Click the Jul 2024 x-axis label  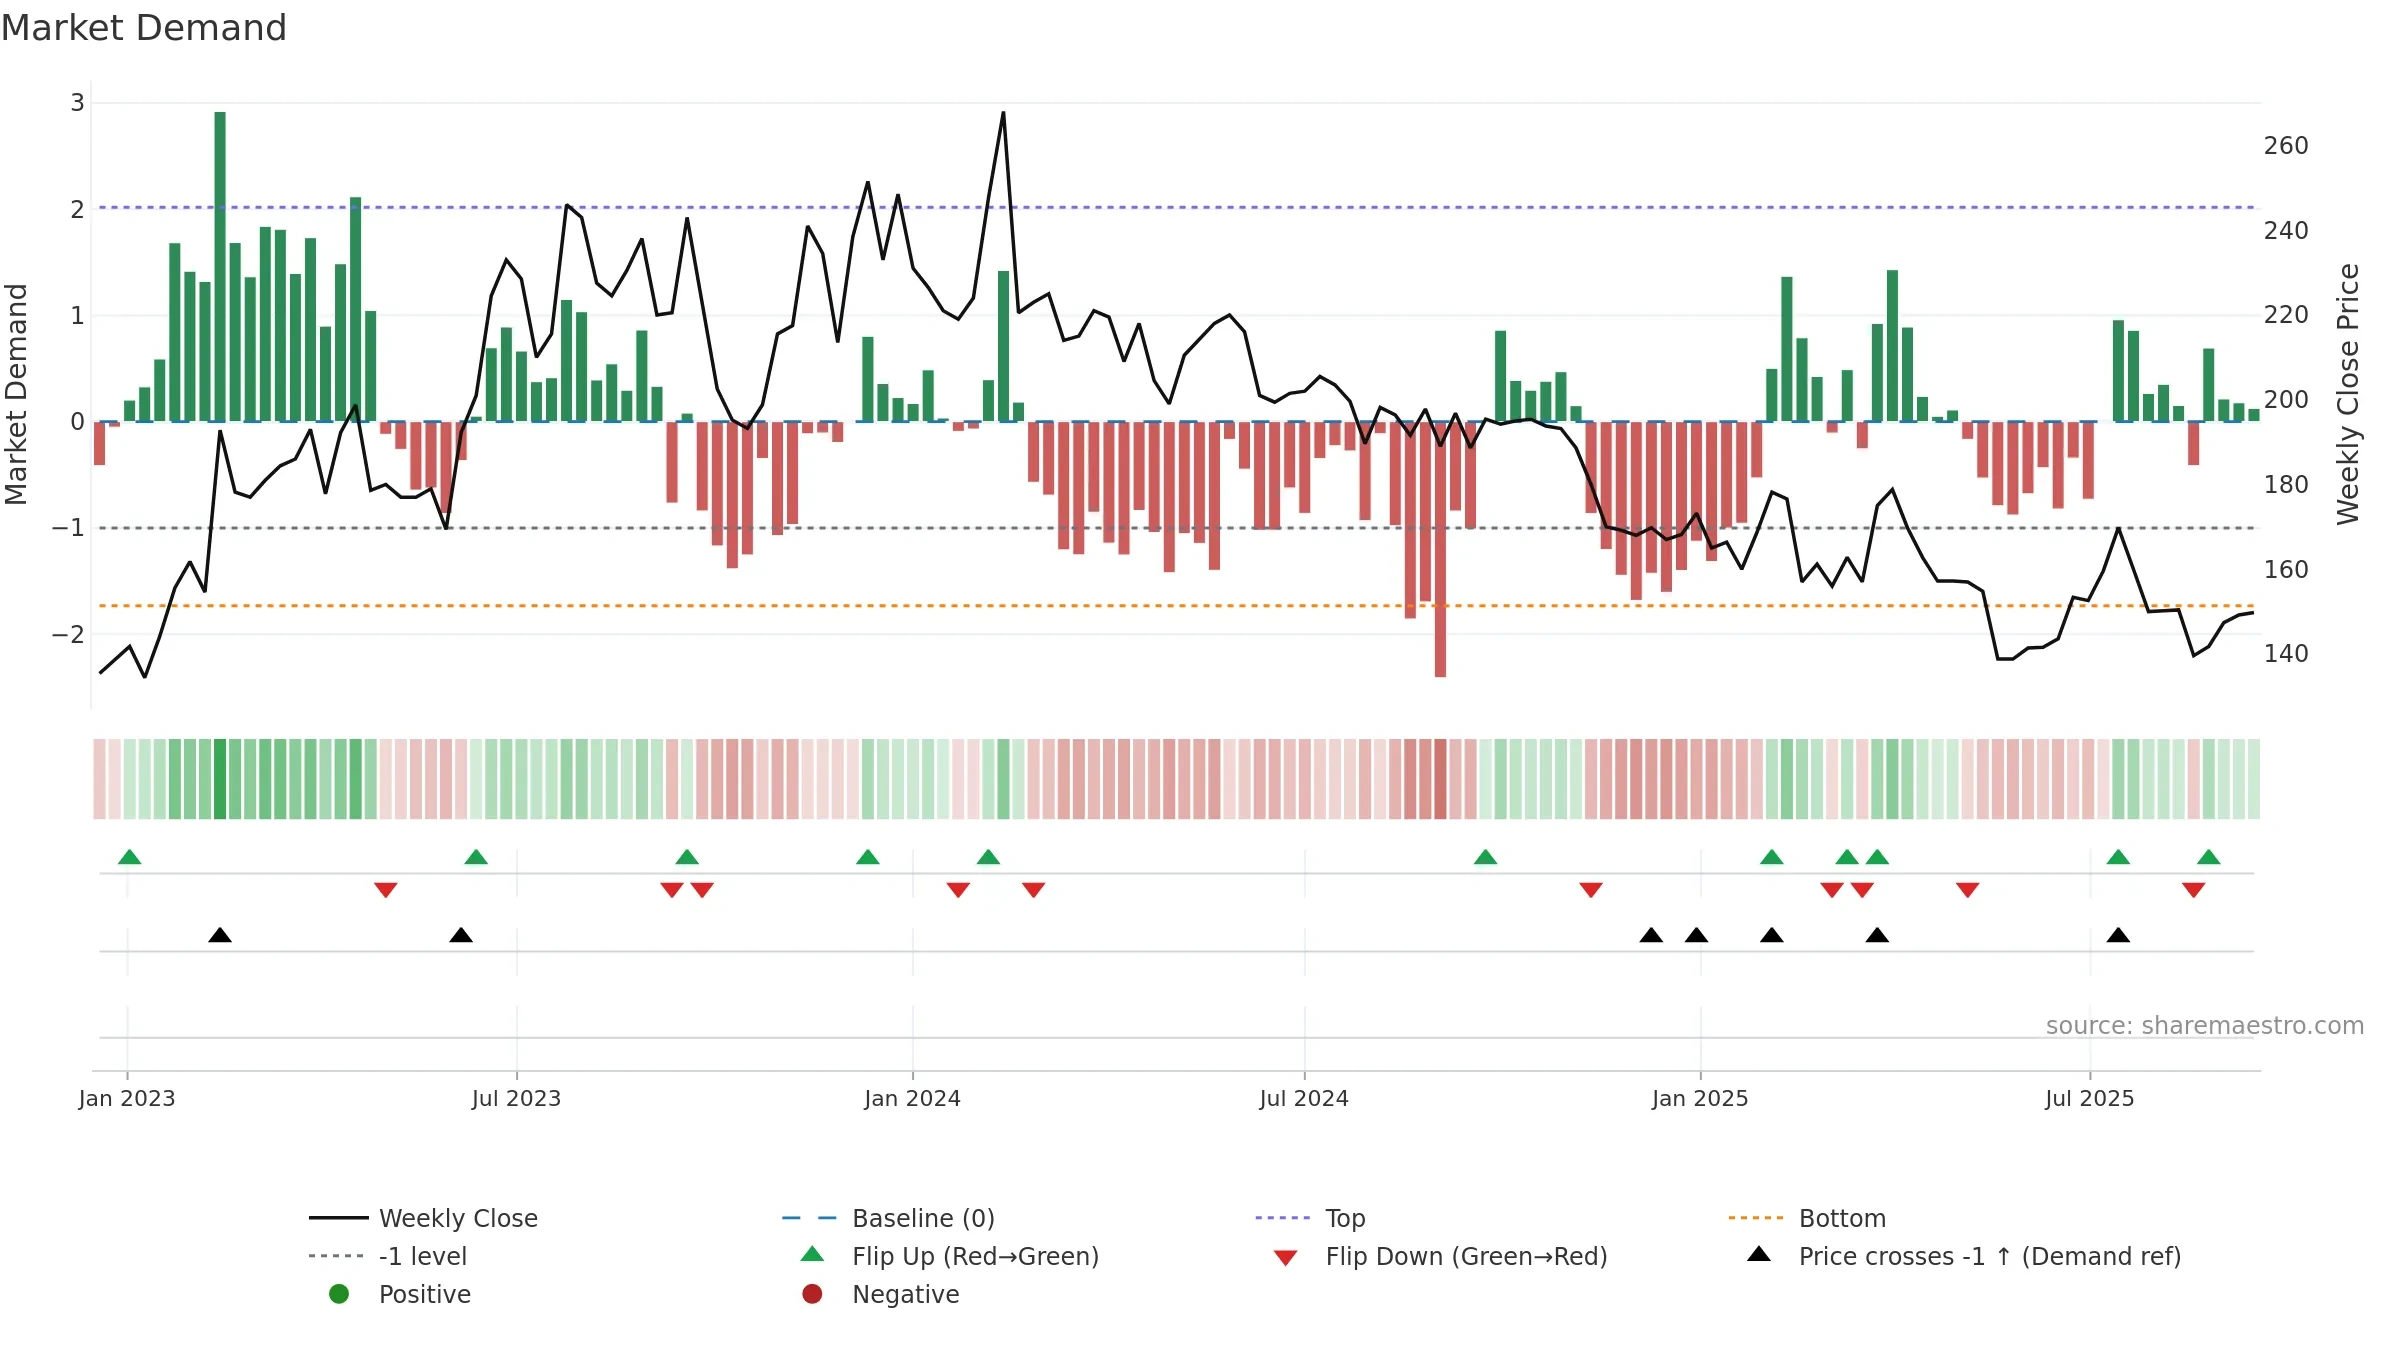(1304, 1098)
